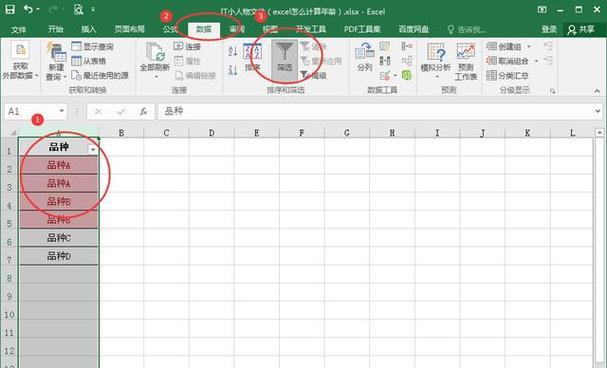The image size is (607, 368).
Task: Open 获取外部数据 (Get External Data)
Action: point(20,61)
